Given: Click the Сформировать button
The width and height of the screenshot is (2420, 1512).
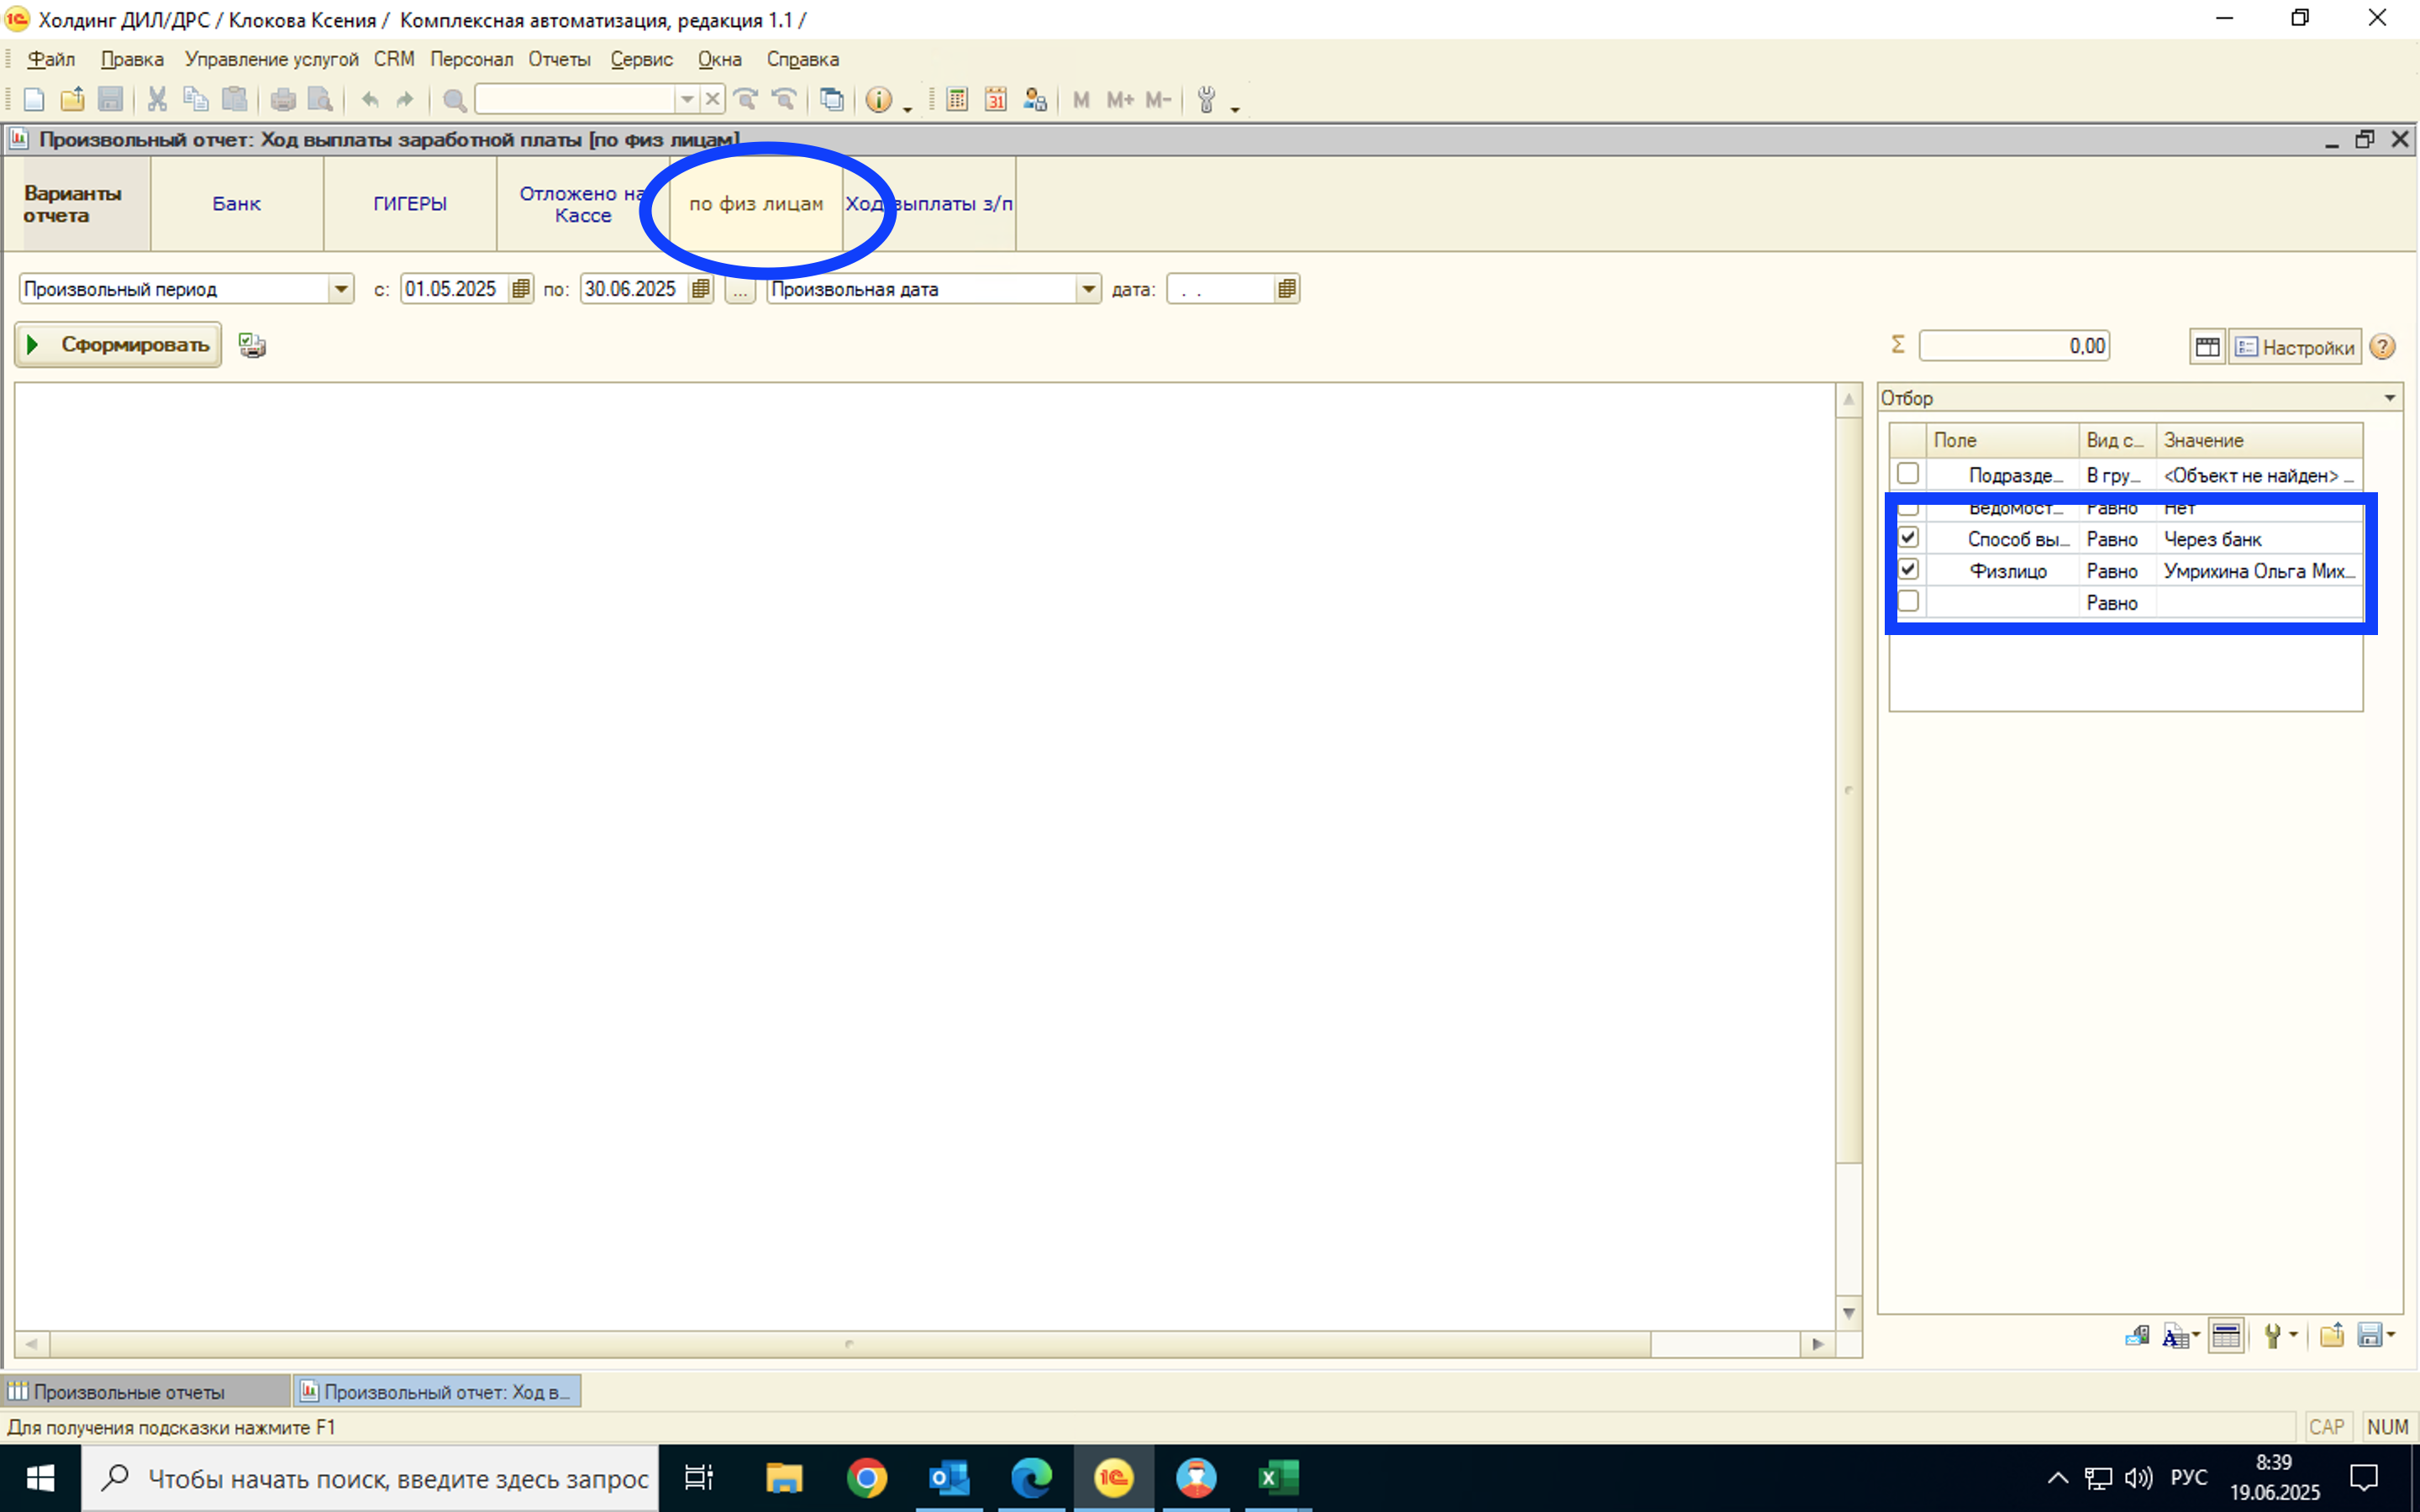Looking at the screenshot, I should tap(119, 345).
